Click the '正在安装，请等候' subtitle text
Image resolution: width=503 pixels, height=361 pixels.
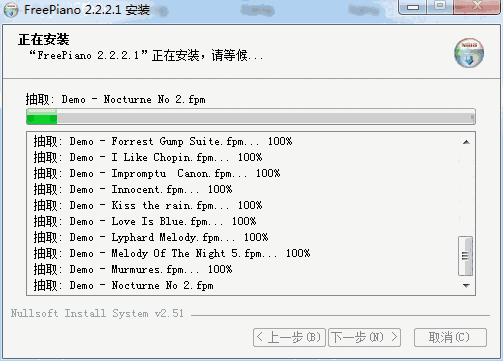pyautogui.click(x=147, y=55)
